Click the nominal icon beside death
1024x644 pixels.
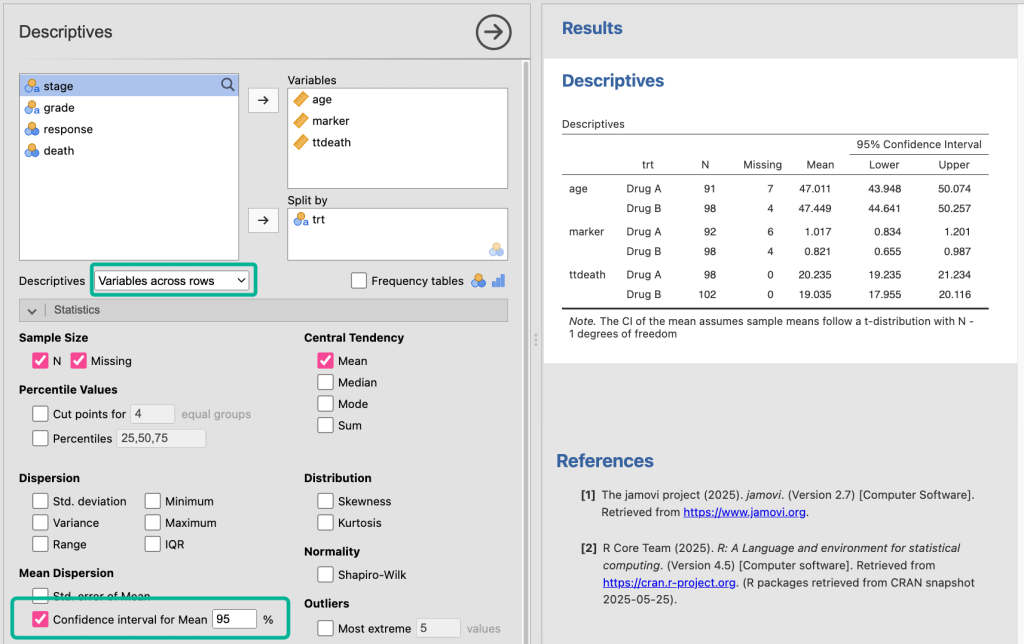[x=32, y=151]
